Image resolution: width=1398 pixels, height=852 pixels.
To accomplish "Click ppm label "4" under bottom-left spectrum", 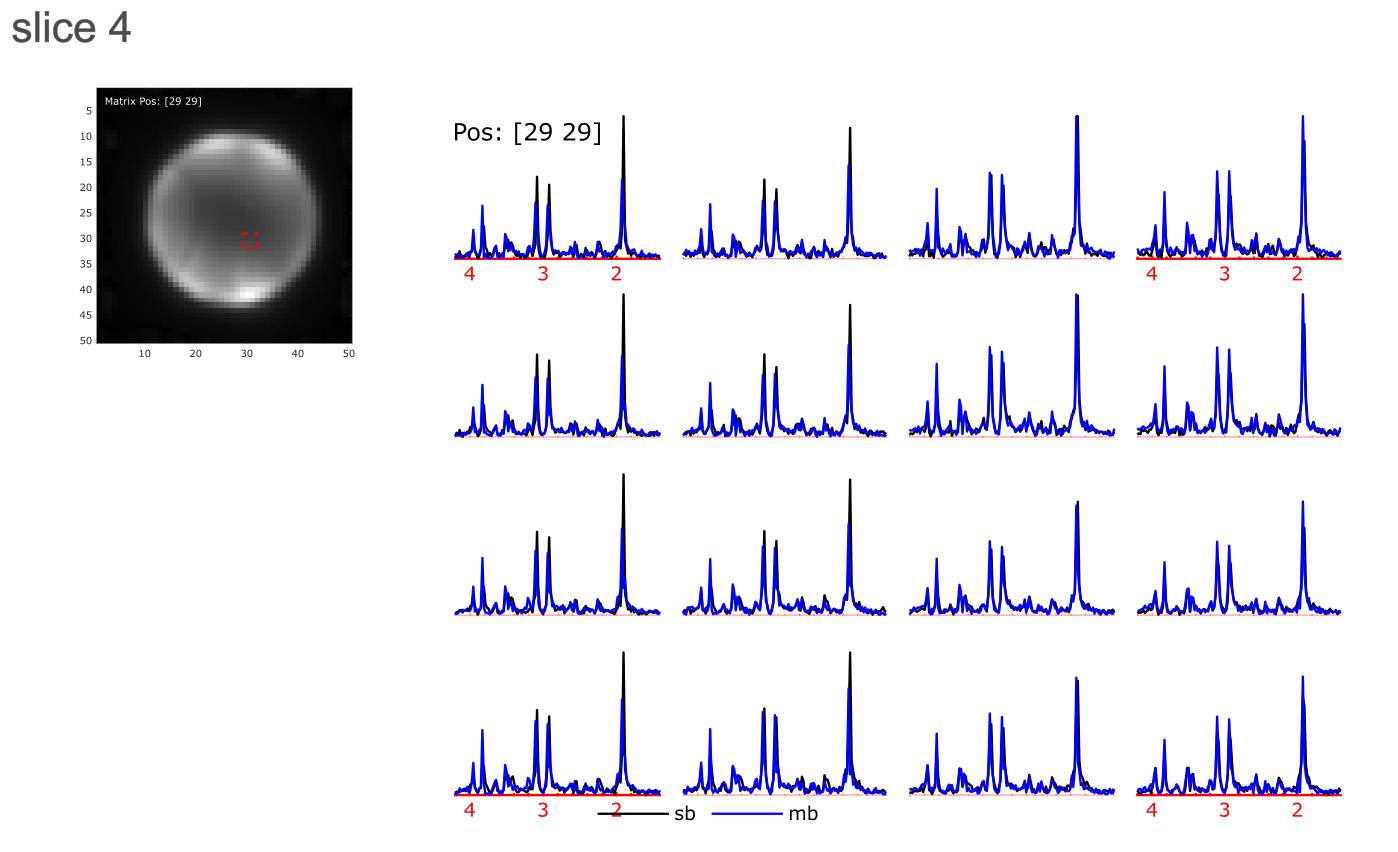I will [x=469, y=810].
